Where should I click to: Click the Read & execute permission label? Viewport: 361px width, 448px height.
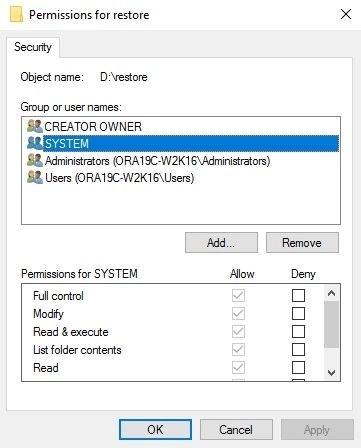tap(71, 332)
